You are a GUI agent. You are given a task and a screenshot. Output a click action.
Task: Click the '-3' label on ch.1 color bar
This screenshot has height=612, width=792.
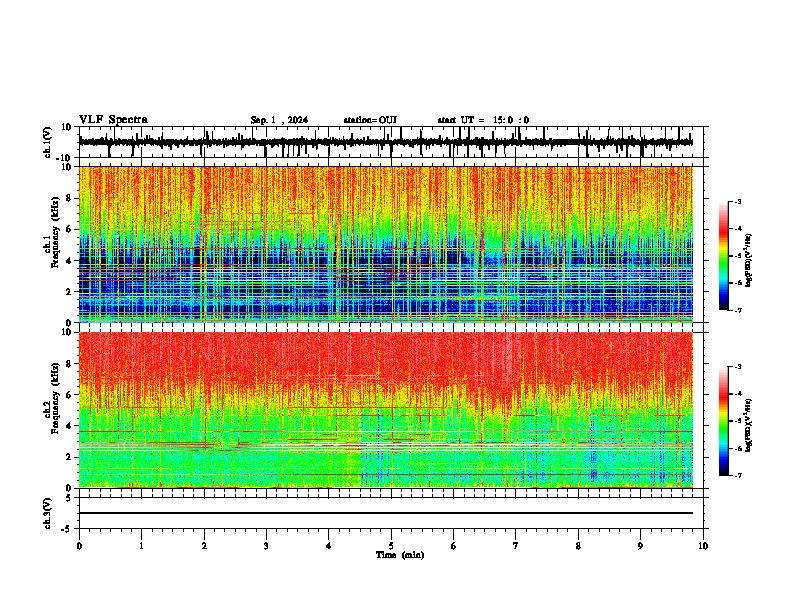(x=738, y=201)
